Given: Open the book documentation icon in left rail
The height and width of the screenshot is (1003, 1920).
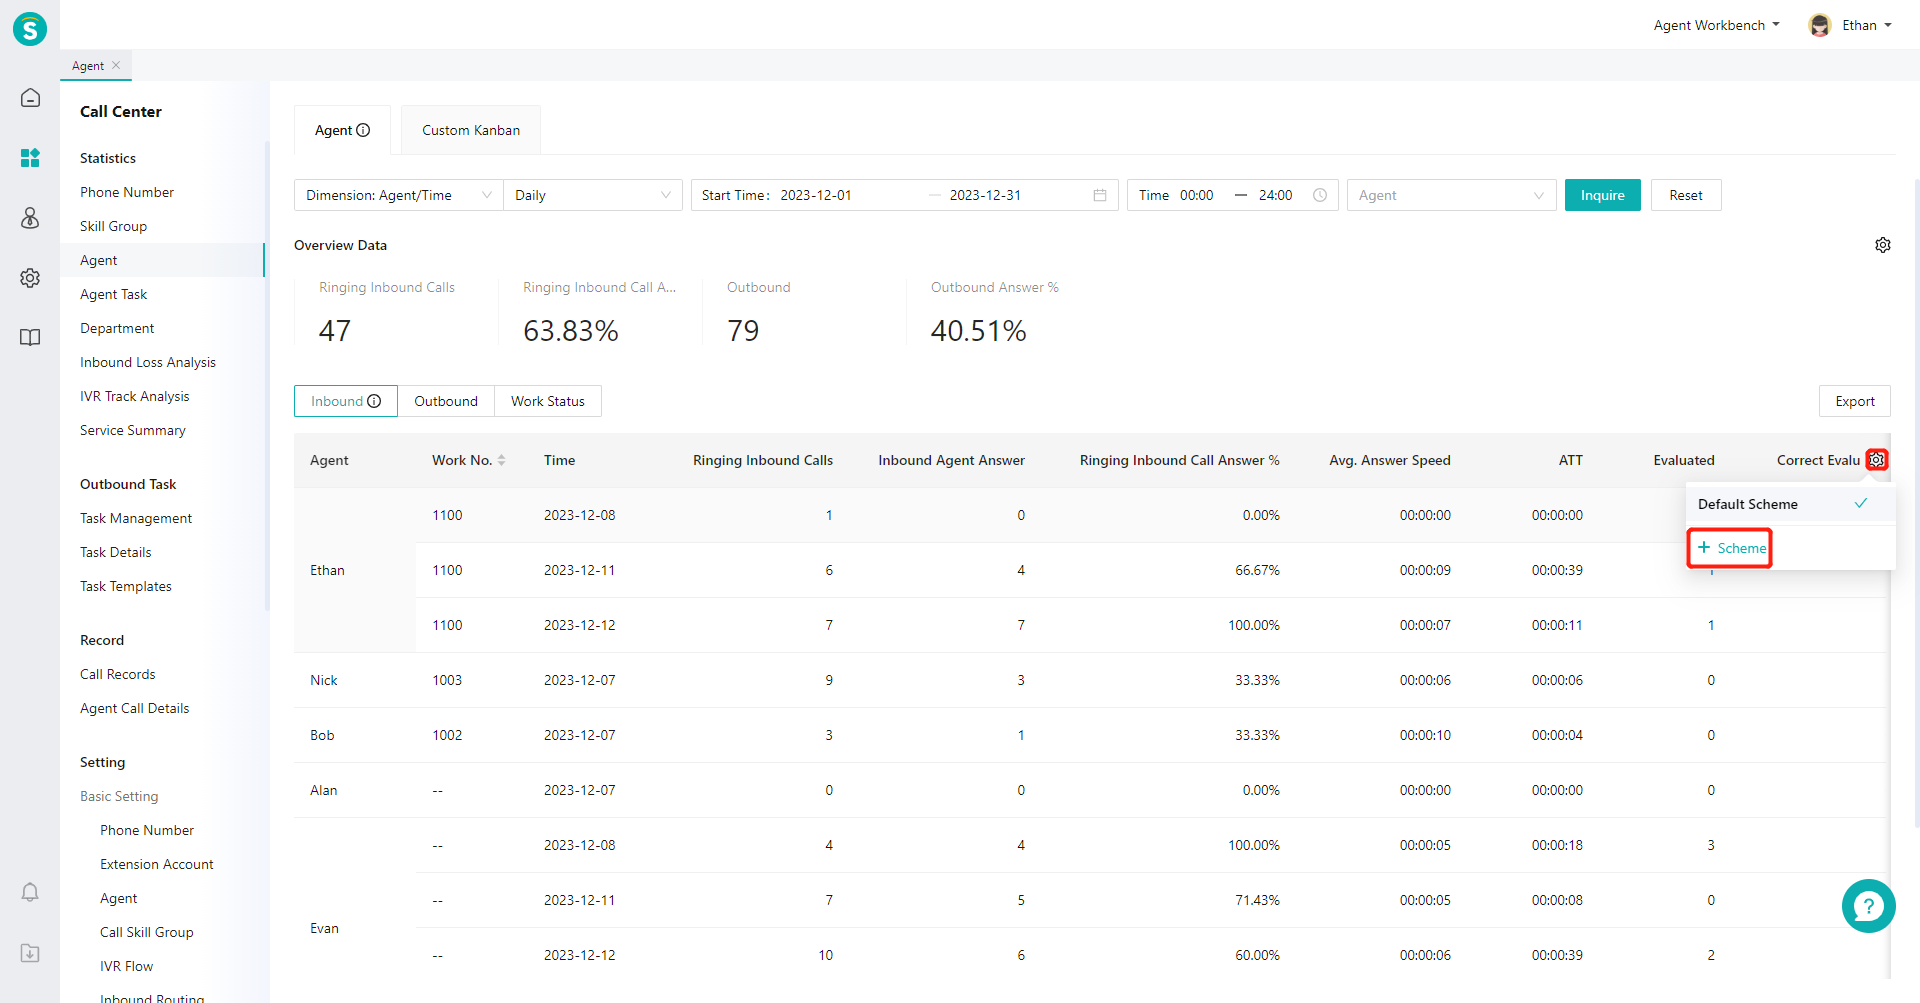Looking at the screenshot, I should point(30,337).
